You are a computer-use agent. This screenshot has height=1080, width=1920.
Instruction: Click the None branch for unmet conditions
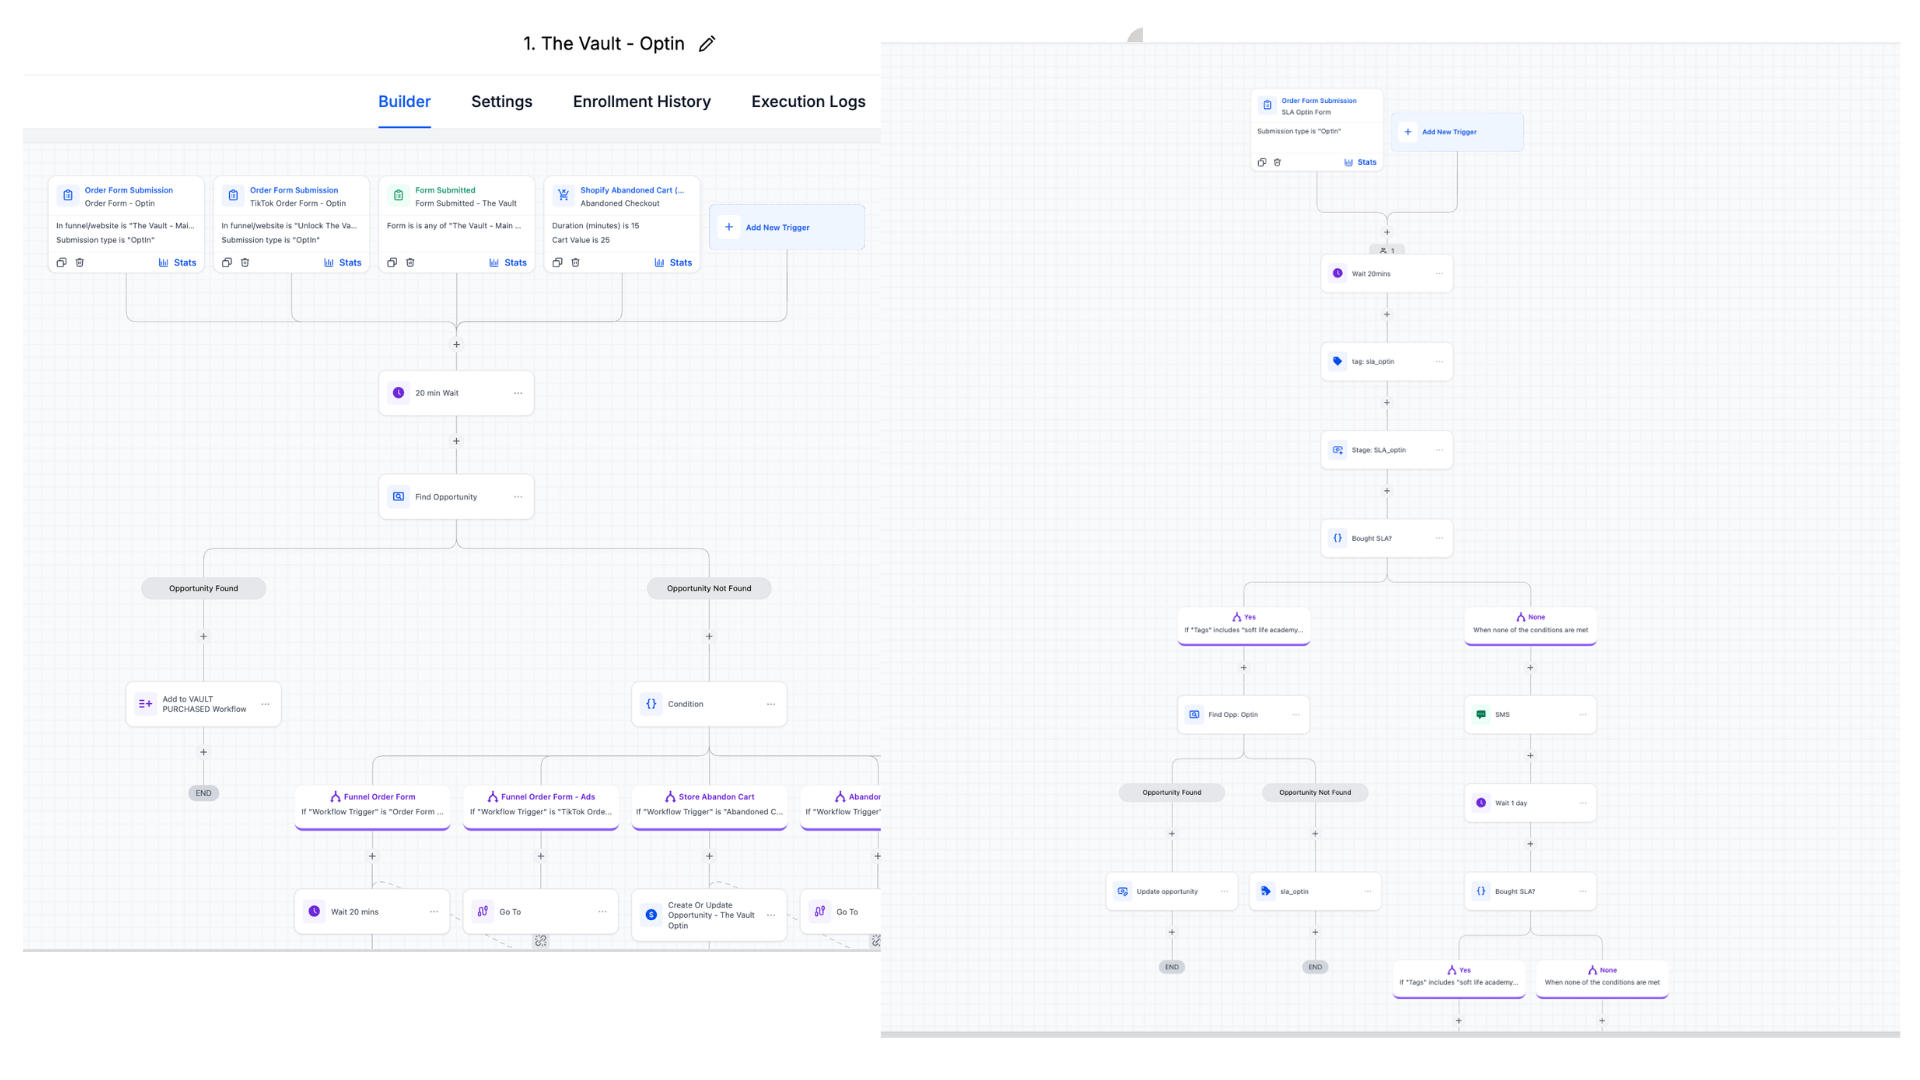pos(1529,623)
